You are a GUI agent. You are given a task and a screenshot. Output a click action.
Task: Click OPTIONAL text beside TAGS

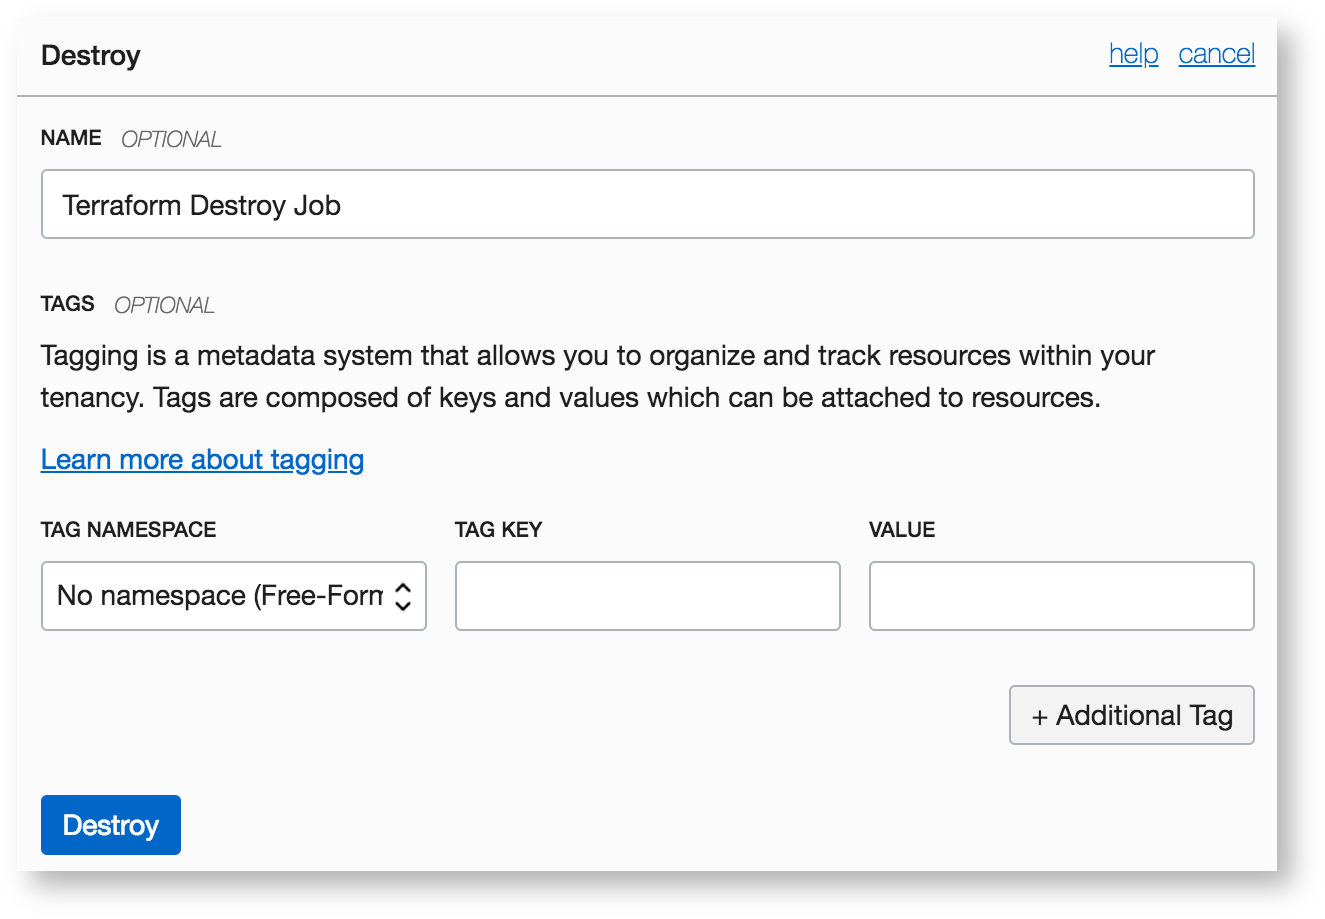(164, 305)
